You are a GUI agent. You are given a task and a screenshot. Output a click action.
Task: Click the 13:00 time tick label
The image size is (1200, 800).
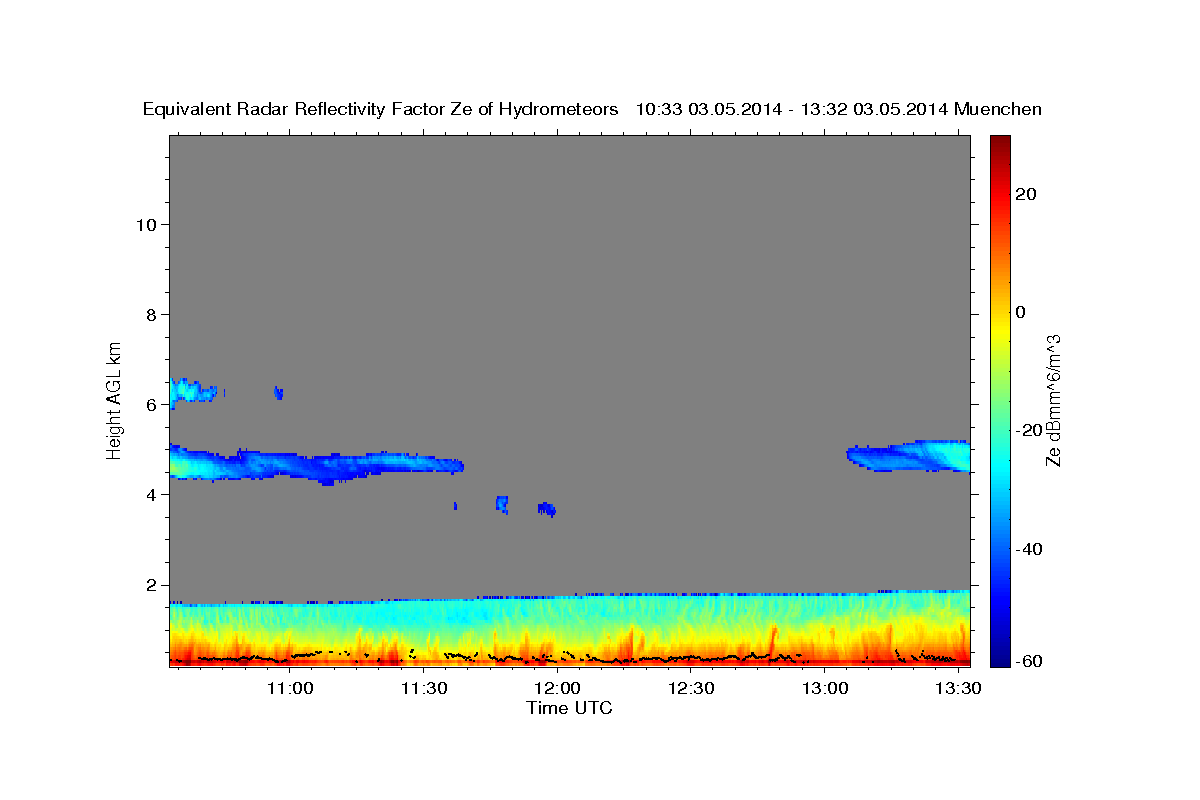(x=825, y=689)
